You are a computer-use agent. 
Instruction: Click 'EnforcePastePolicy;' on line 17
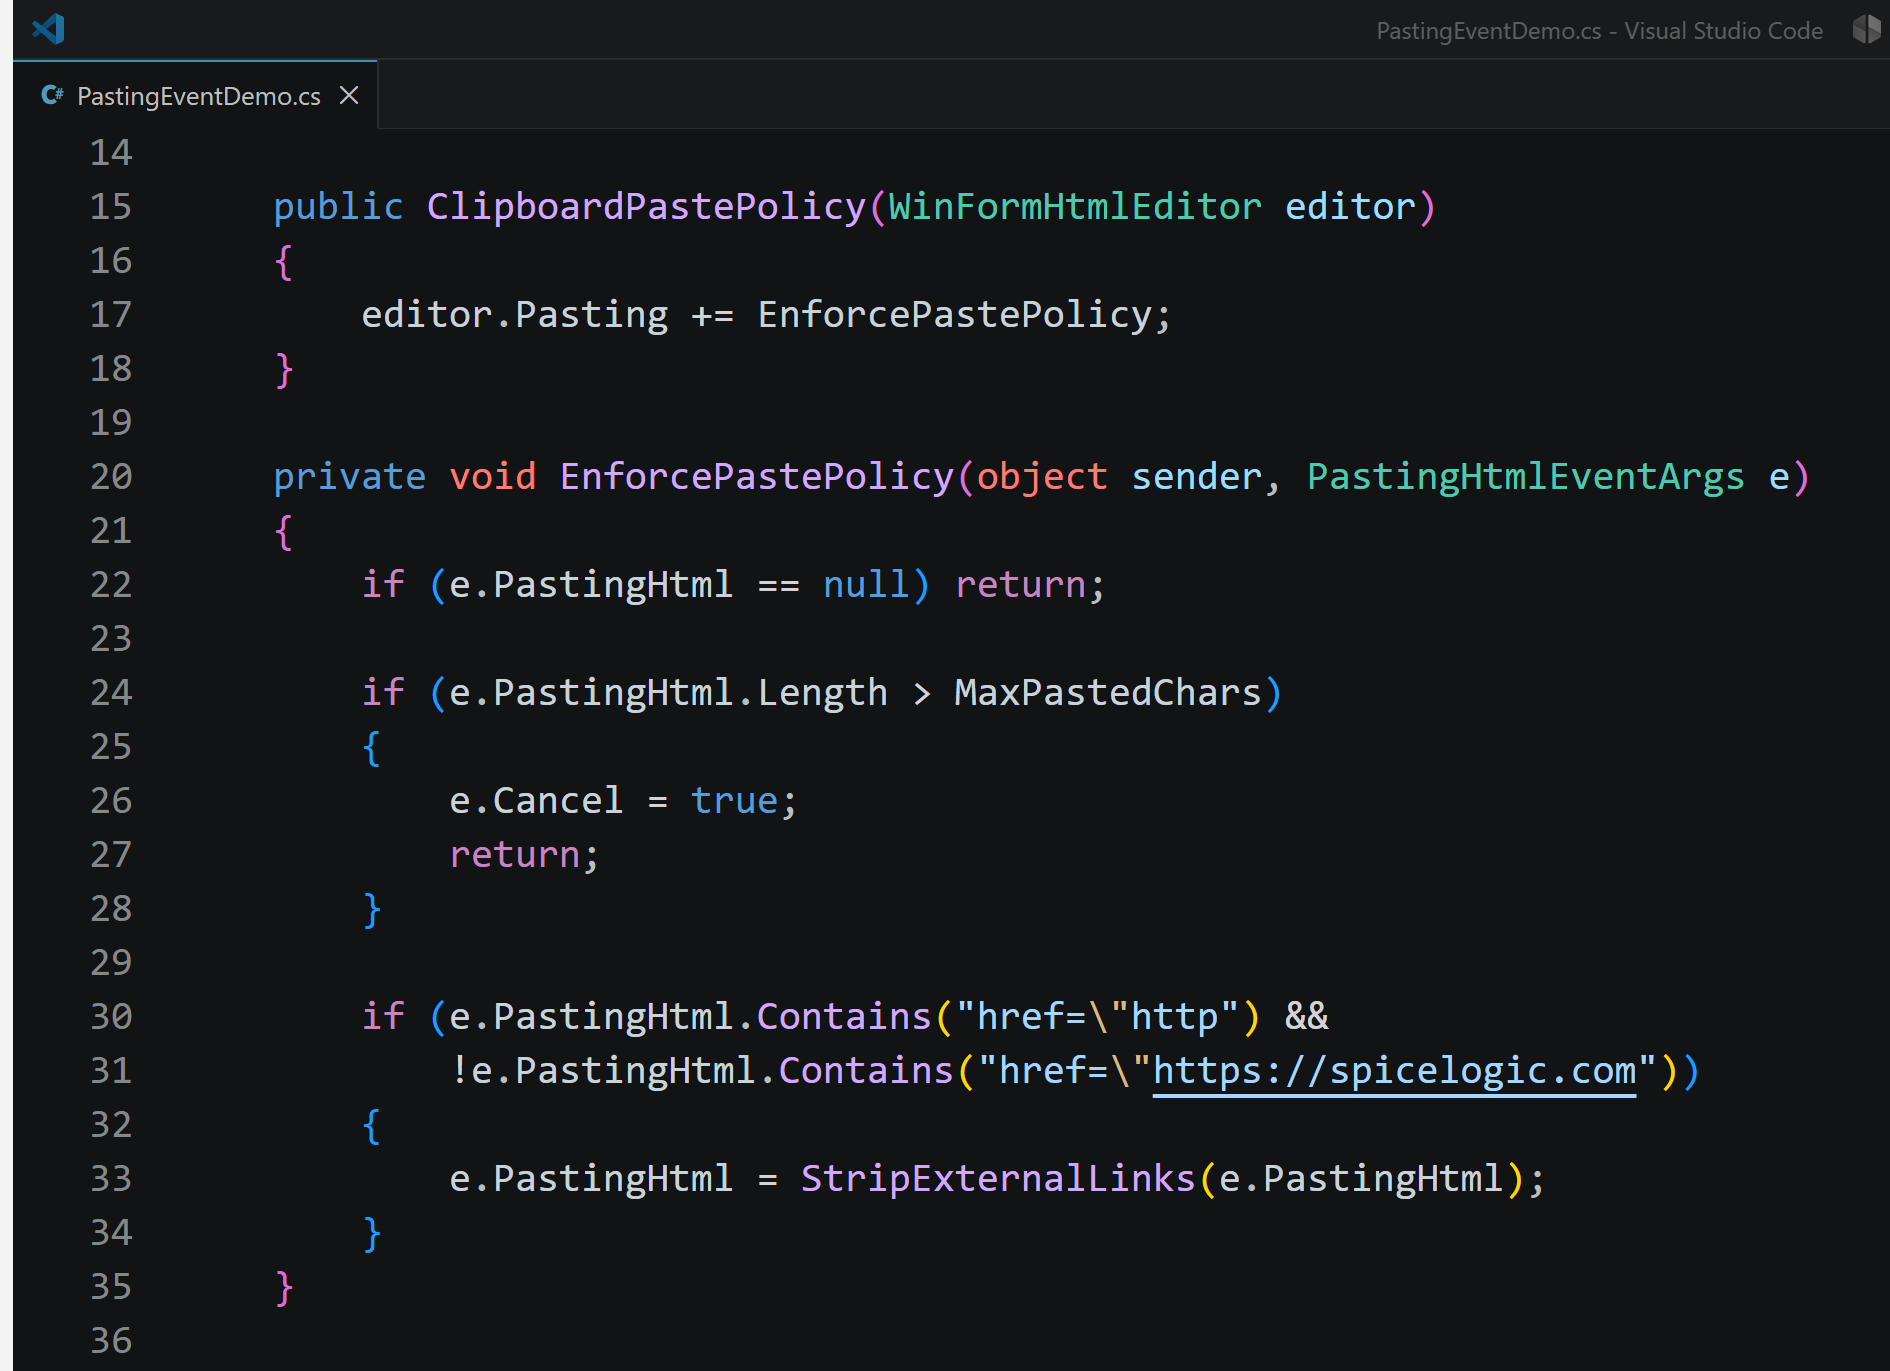[x=964, y=314]
